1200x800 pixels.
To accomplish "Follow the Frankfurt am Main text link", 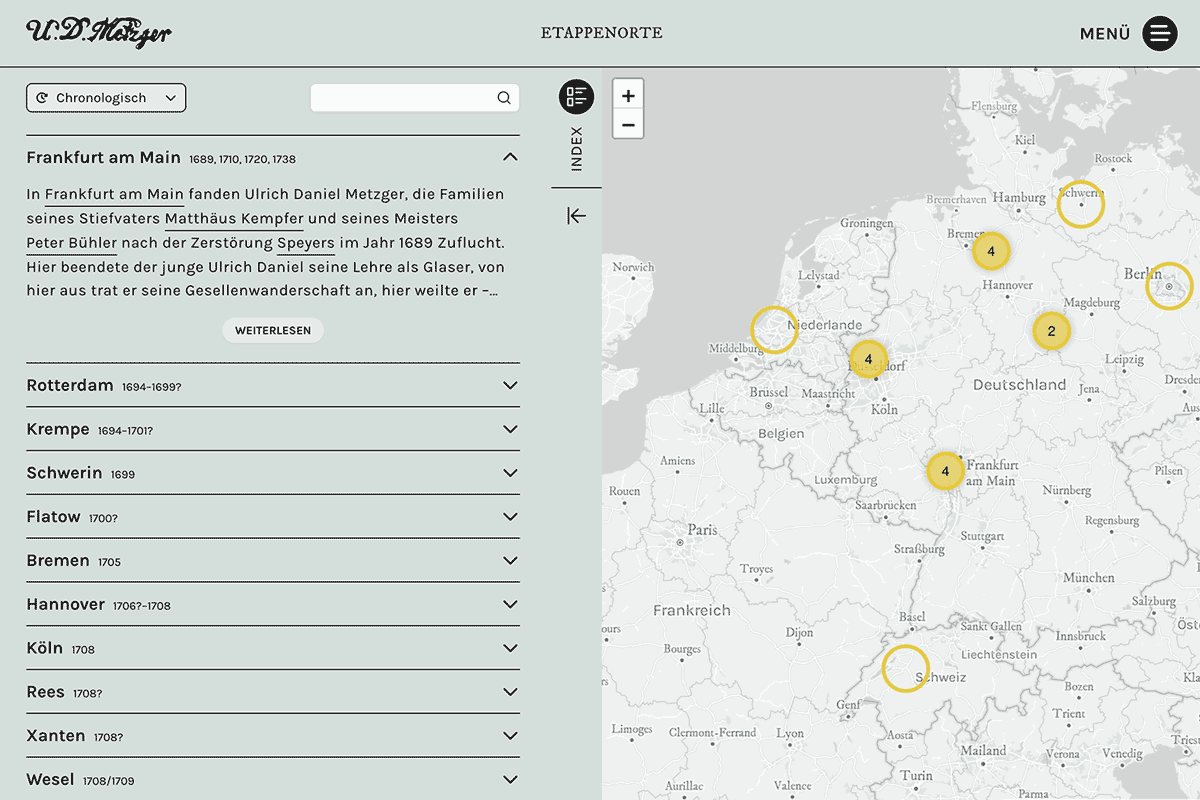I will click(x=114, y=194).
